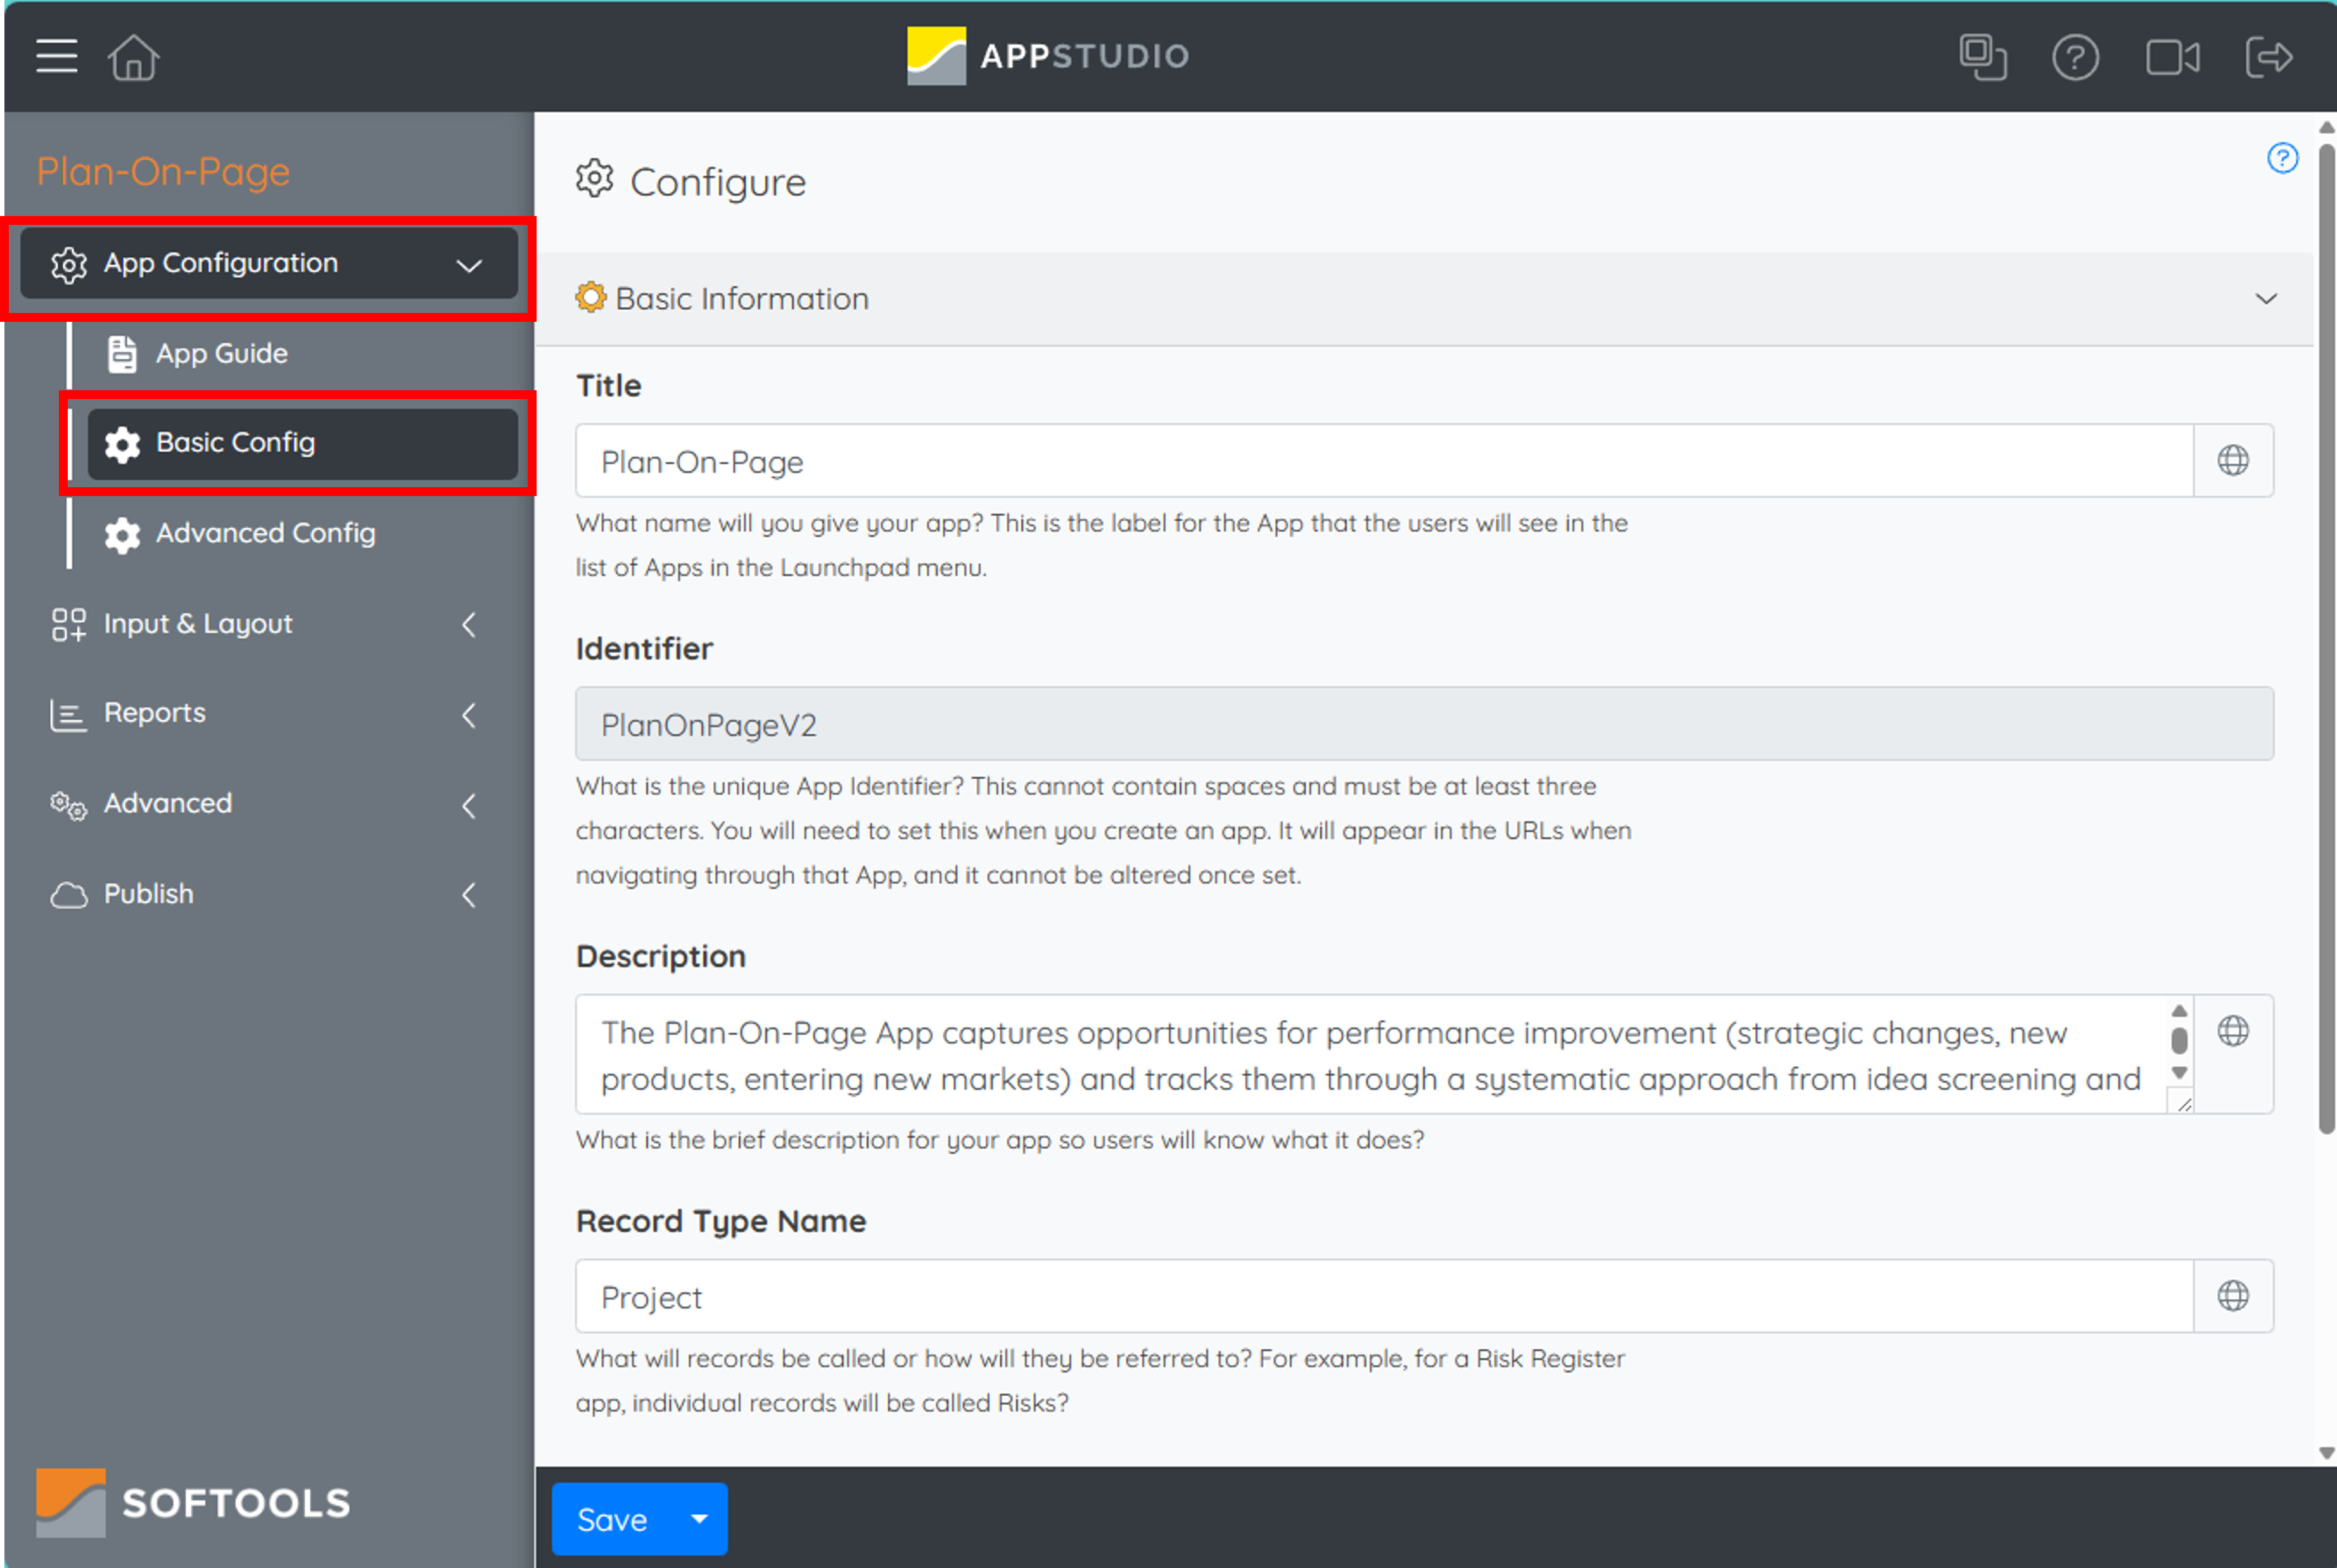Click the page scroll down arrow
The width and height of the screenshot is (2337, 1568).
point(2326,1453)
